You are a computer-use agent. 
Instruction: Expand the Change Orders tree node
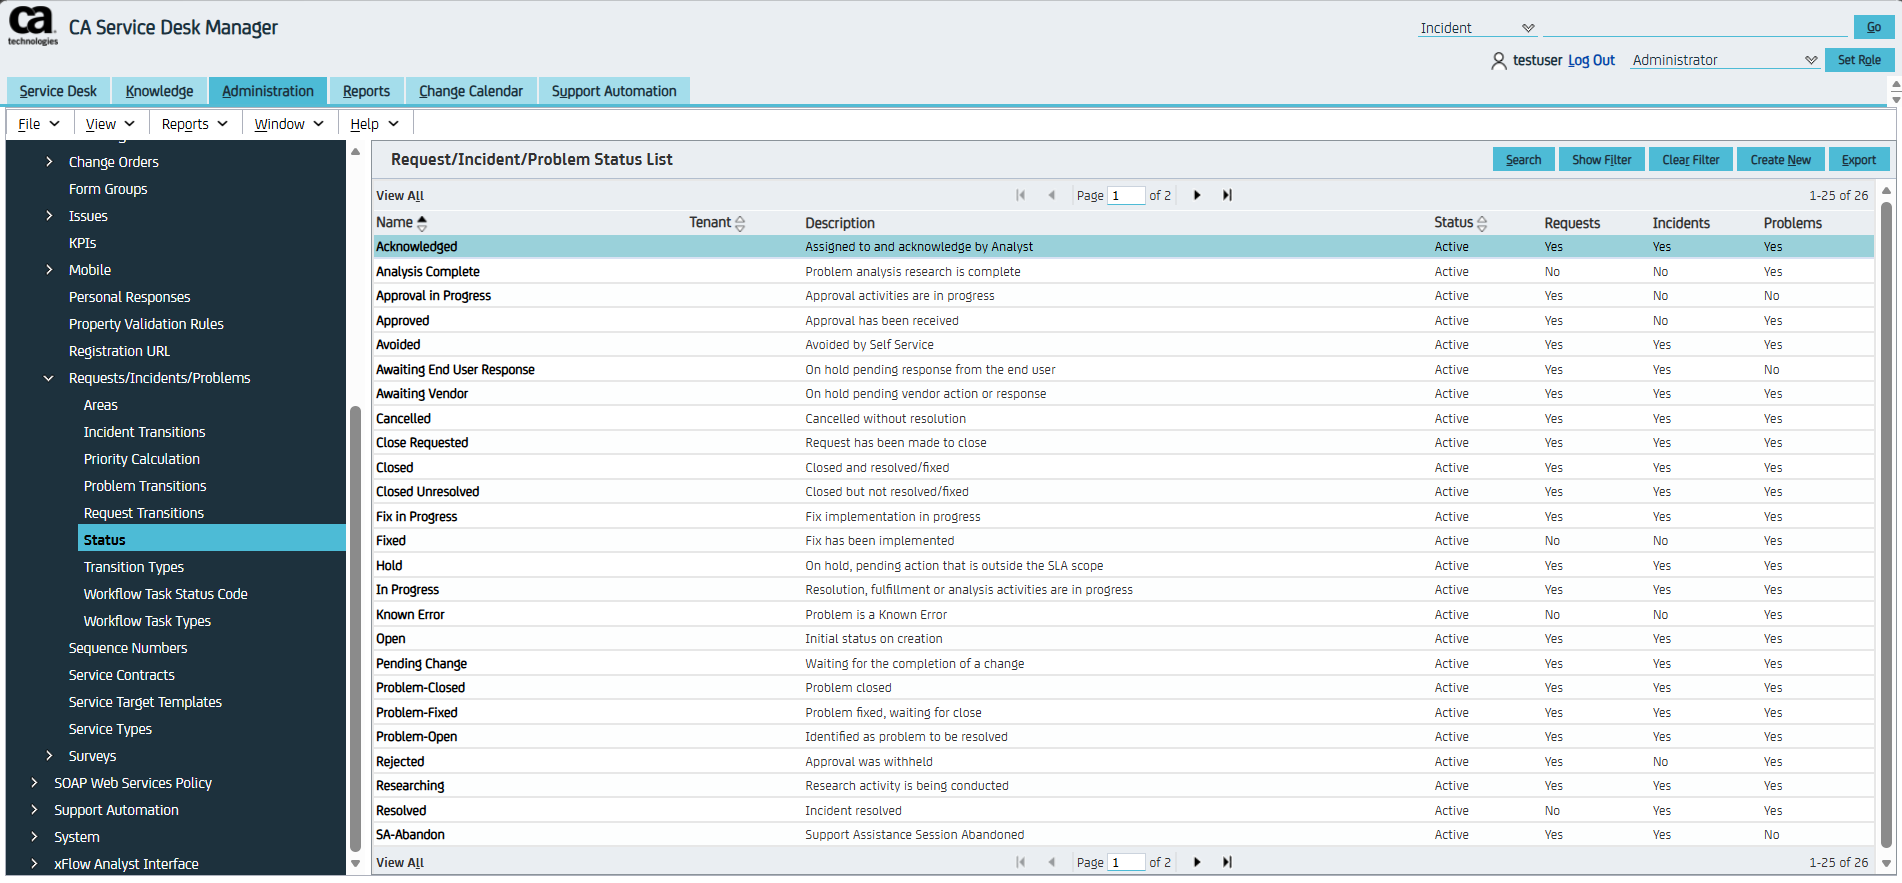coord(49,162)
